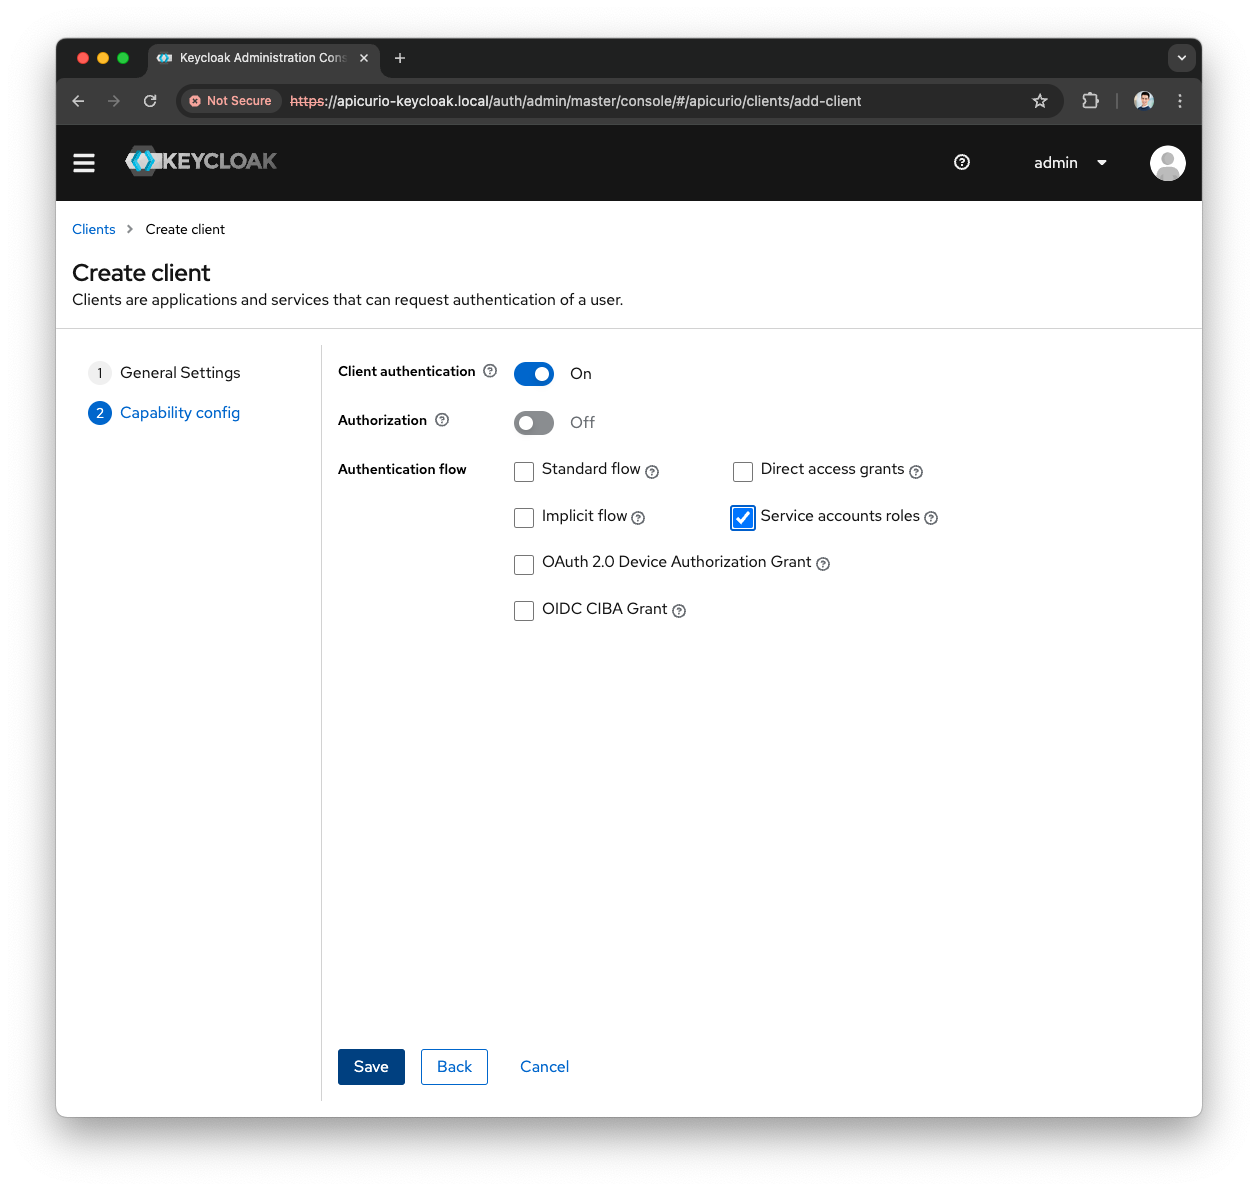Open the browser extensions puzzle icon

[1090, 101]
